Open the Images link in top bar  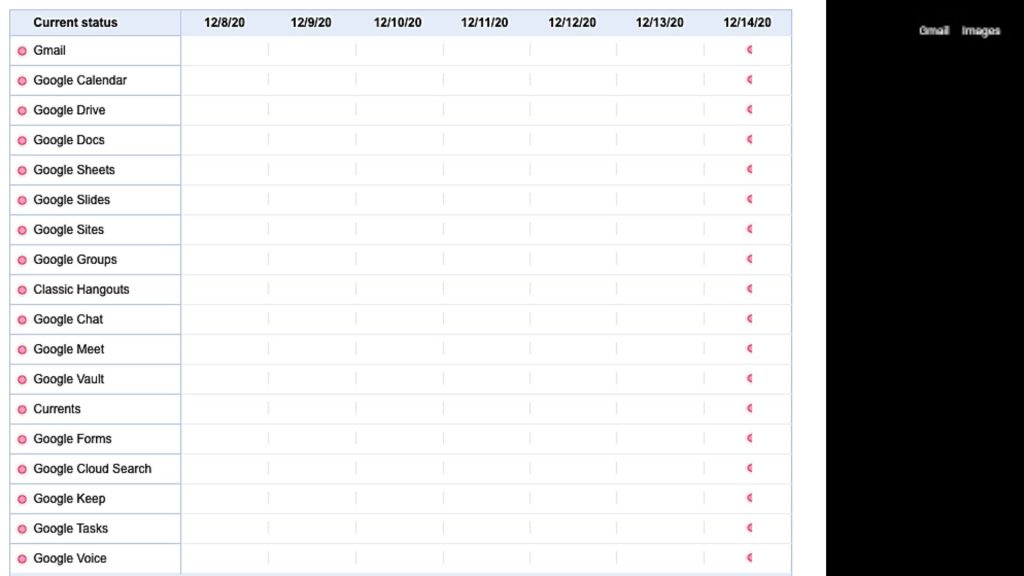[x=980, y=31]
